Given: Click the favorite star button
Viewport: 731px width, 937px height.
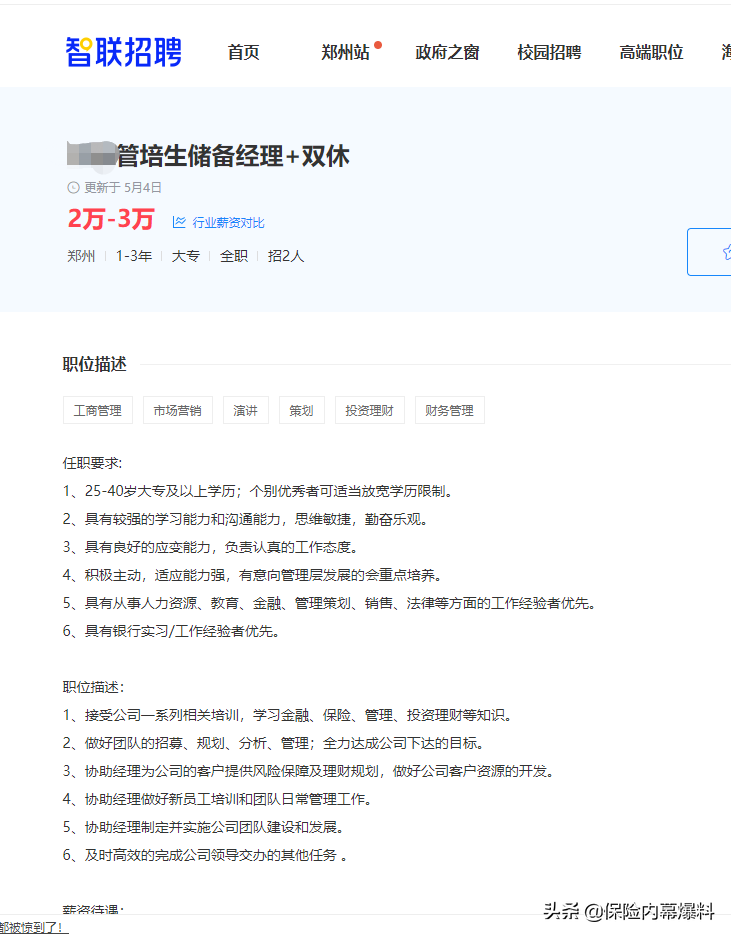Looking at the screenshot, I should (722, 252).
